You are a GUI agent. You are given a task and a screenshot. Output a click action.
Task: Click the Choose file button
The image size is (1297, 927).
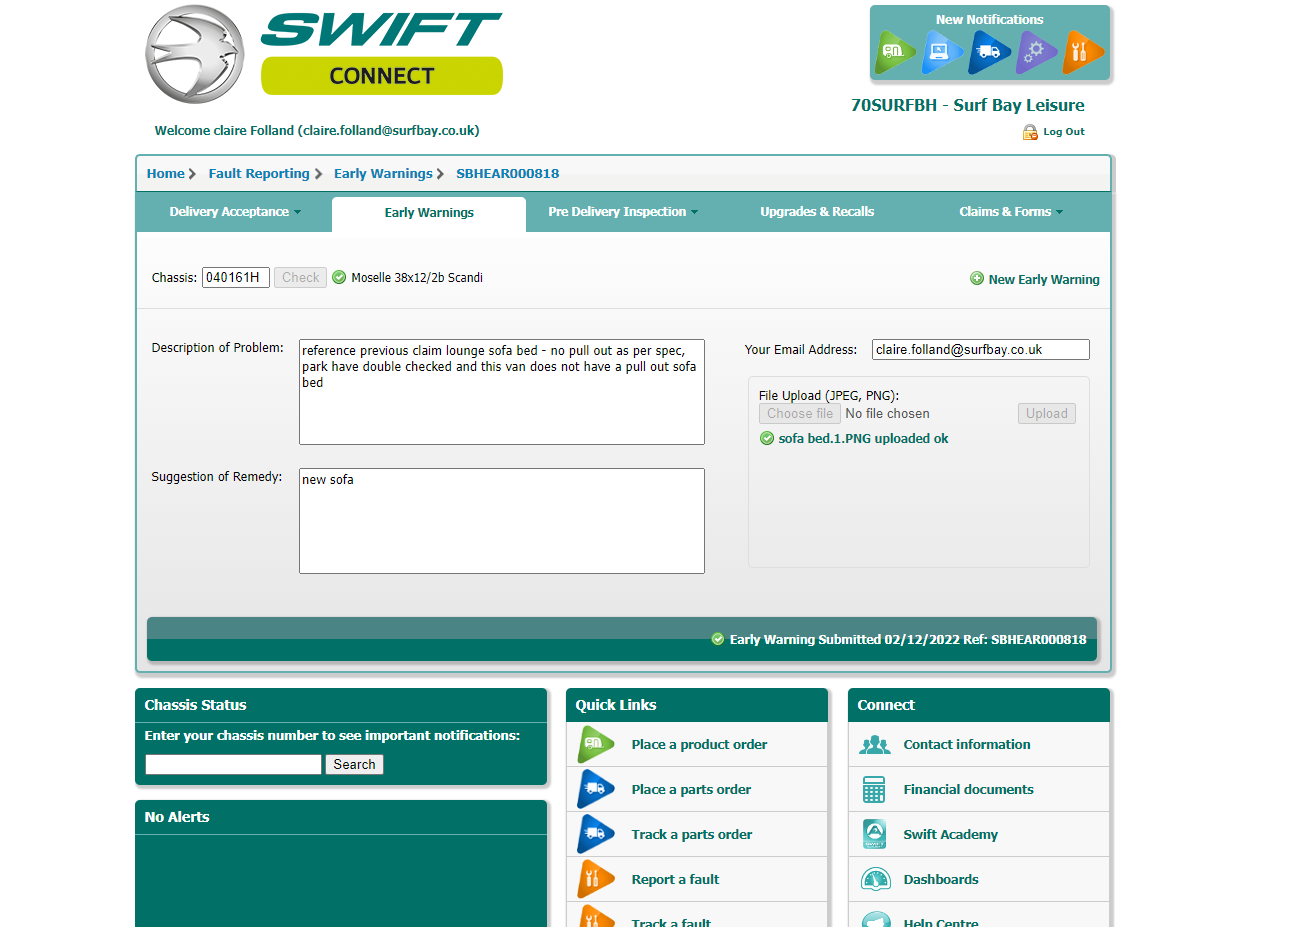[800, 413]
